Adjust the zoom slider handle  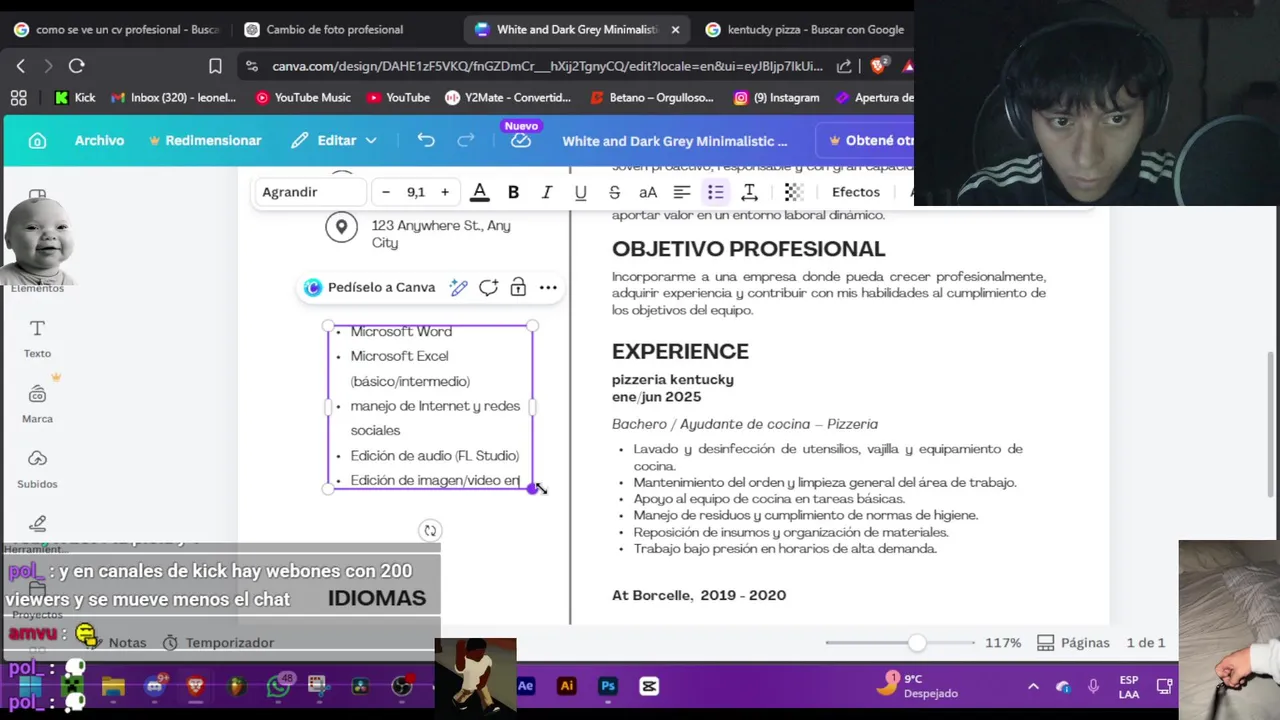pyautogui.click(x=917, y=643)
